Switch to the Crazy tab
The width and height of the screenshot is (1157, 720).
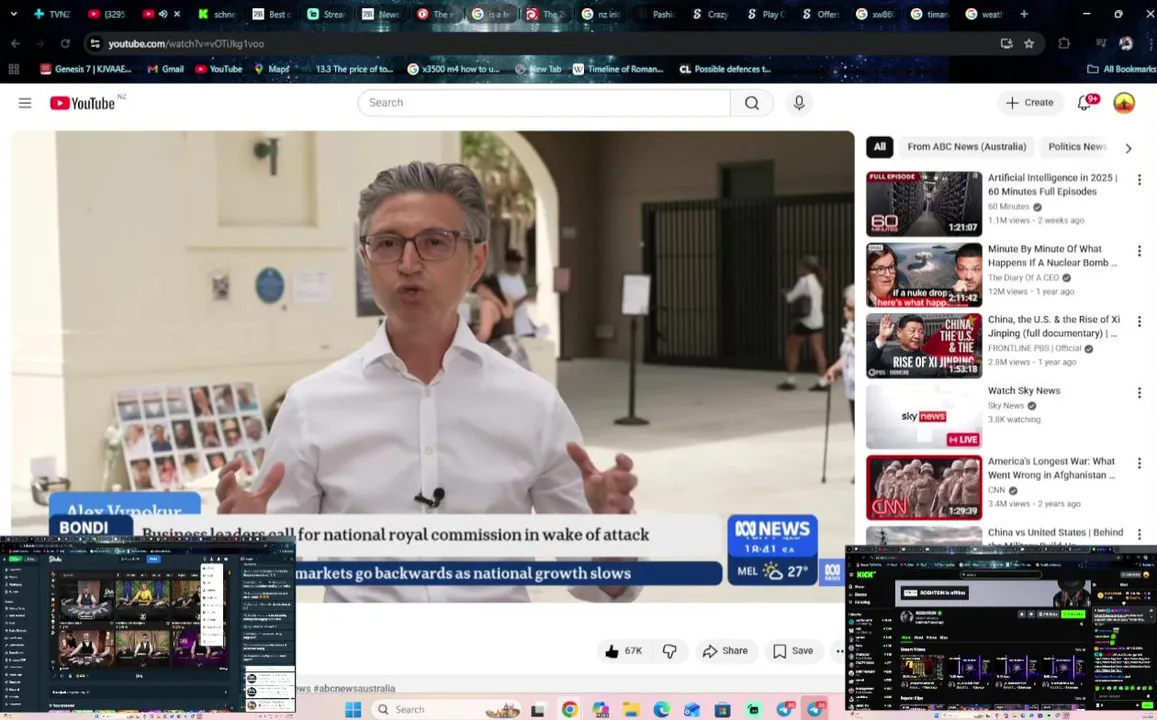[x=711, y=14]
